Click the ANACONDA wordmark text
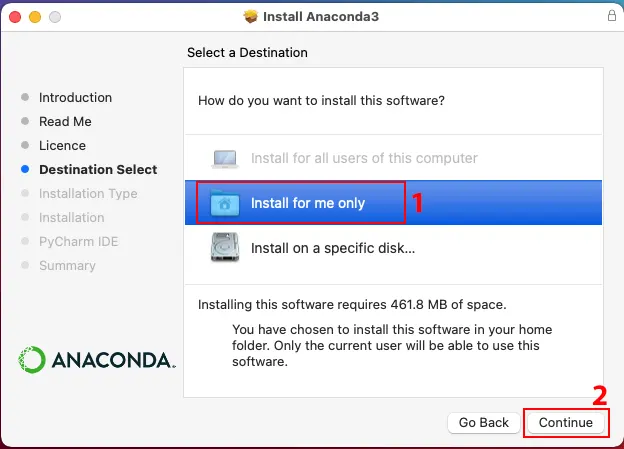The height and width of the screenshot is (449, 624). 113,360
